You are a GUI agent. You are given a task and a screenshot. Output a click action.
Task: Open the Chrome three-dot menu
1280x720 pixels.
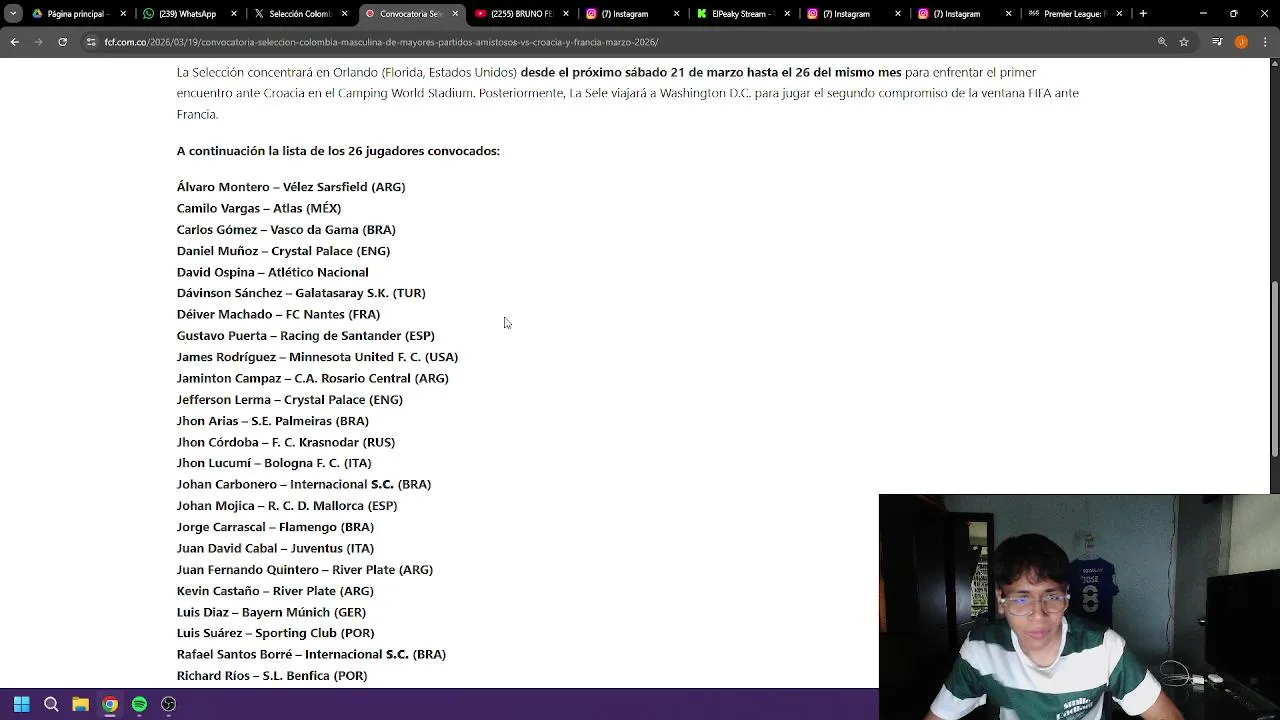[1265, 42]
